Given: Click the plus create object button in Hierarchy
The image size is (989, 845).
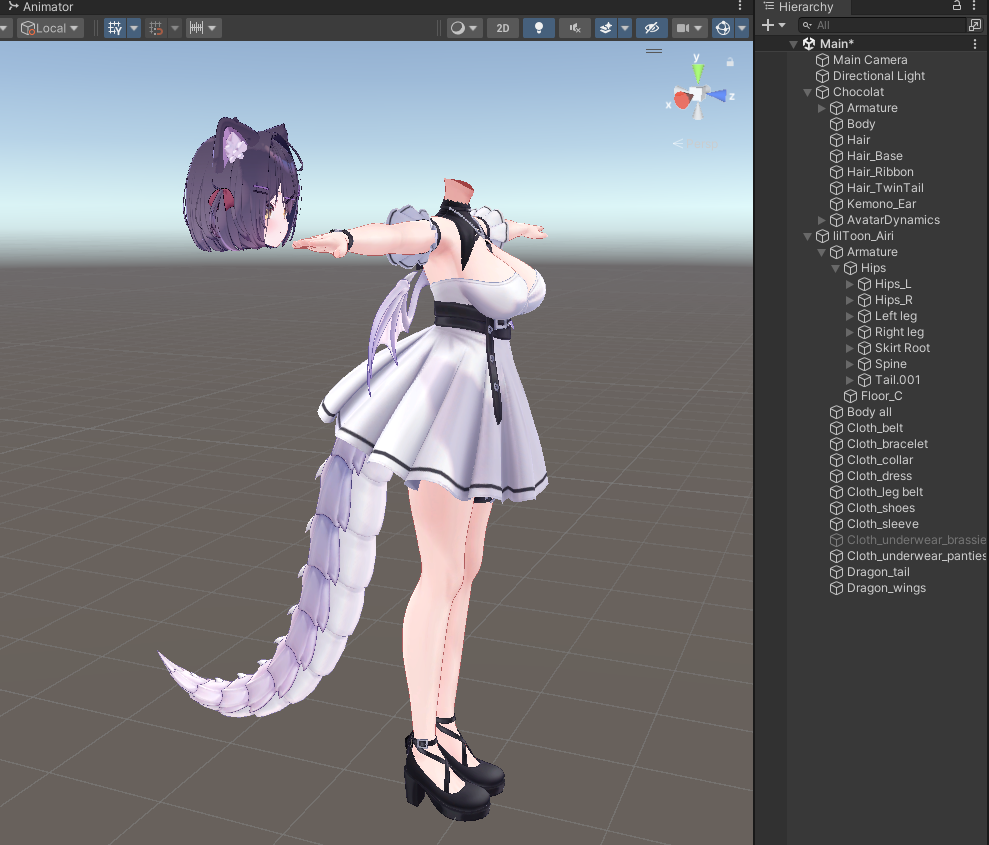Looking at the screenshot, I should (768, 25).
